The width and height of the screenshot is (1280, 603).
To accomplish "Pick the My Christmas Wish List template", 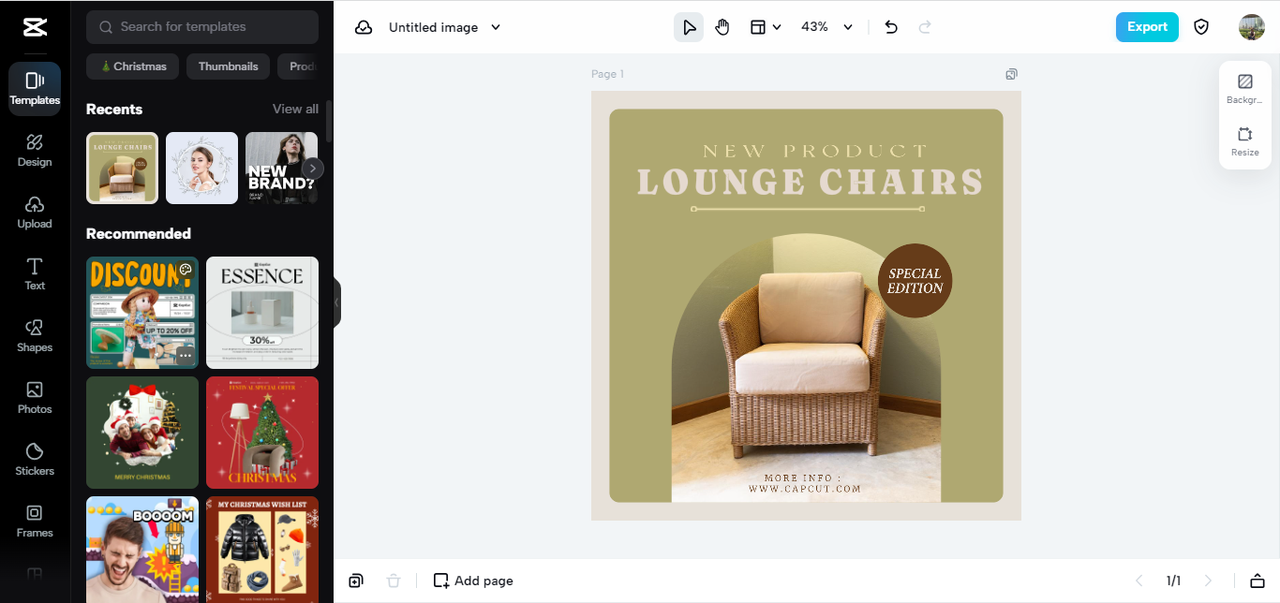I will (x=262, y=549).
